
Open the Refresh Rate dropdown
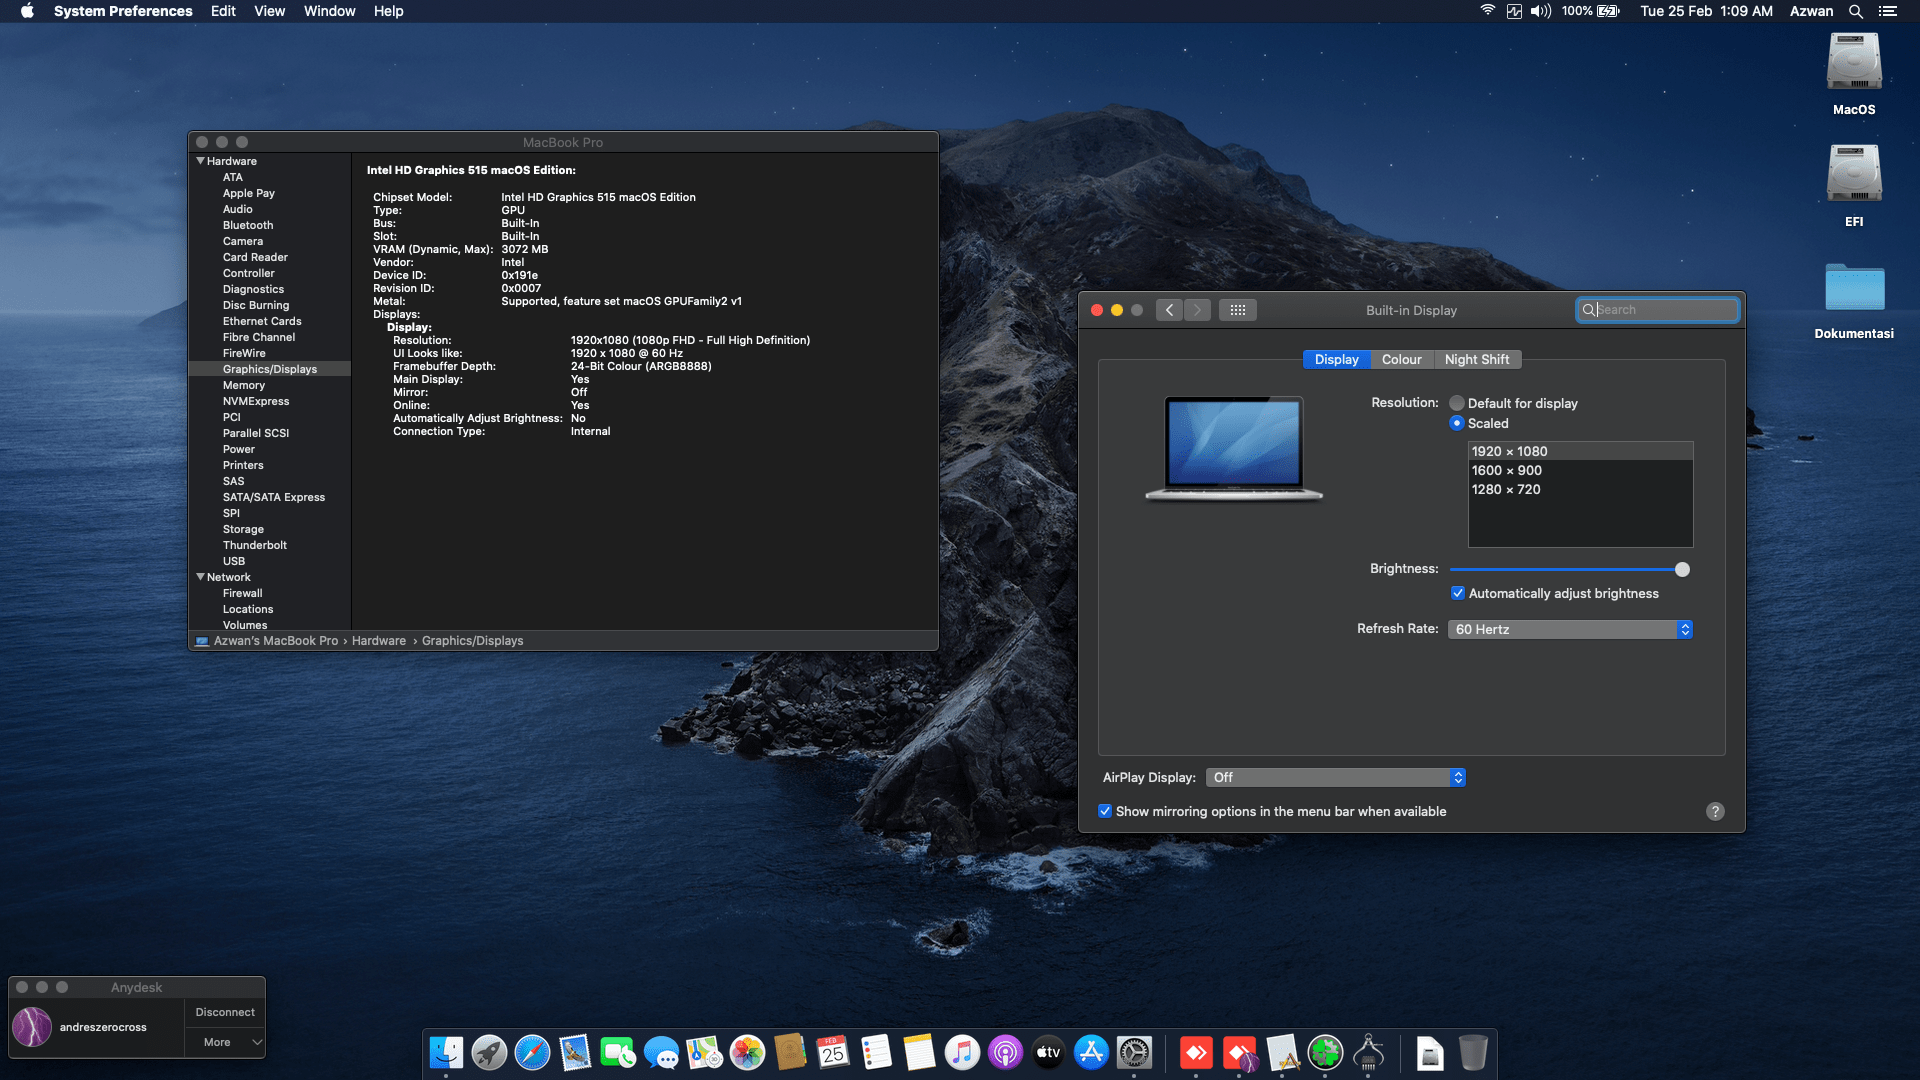coord(1570,629)
